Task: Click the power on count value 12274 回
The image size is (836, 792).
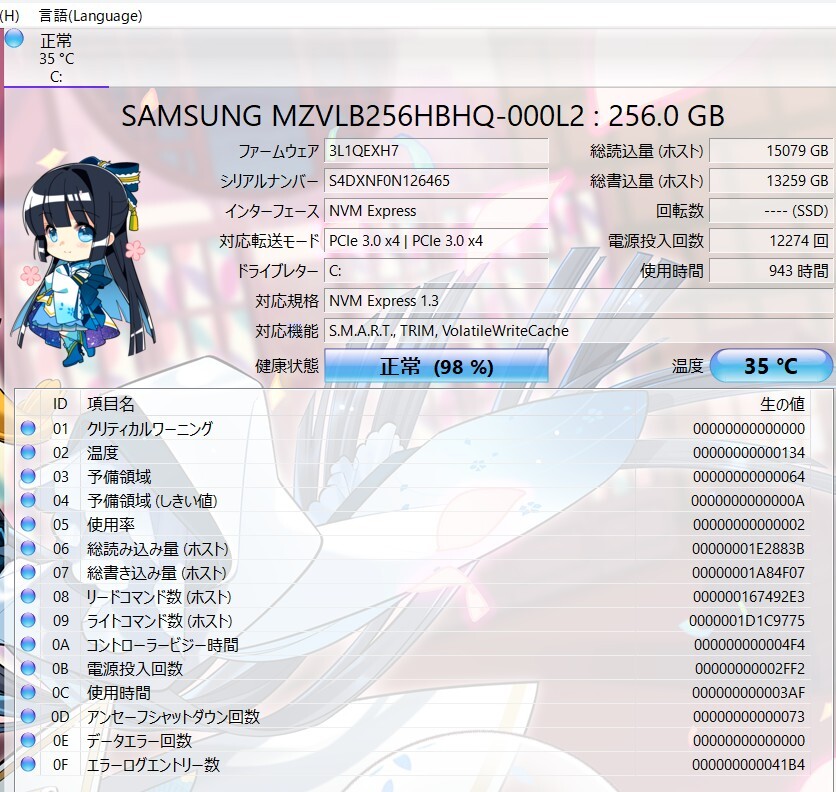Action: pos(771,241)
